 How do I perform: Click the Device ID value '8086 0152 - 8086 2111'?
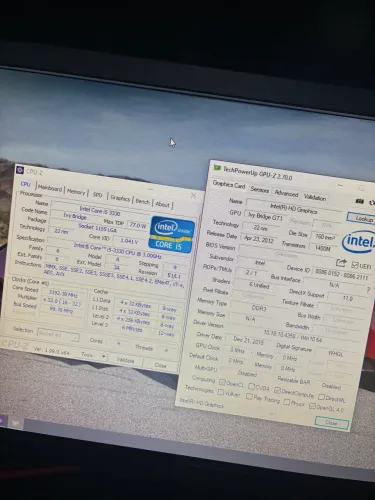pos(342,274)
